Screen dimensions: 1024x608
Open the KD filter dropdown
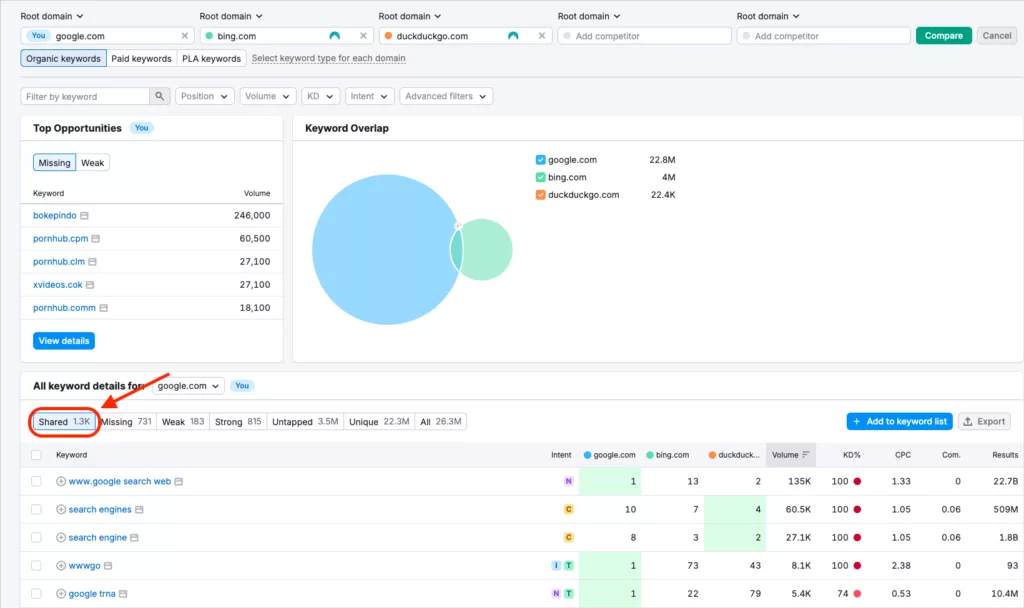click(x=320, y=96)
